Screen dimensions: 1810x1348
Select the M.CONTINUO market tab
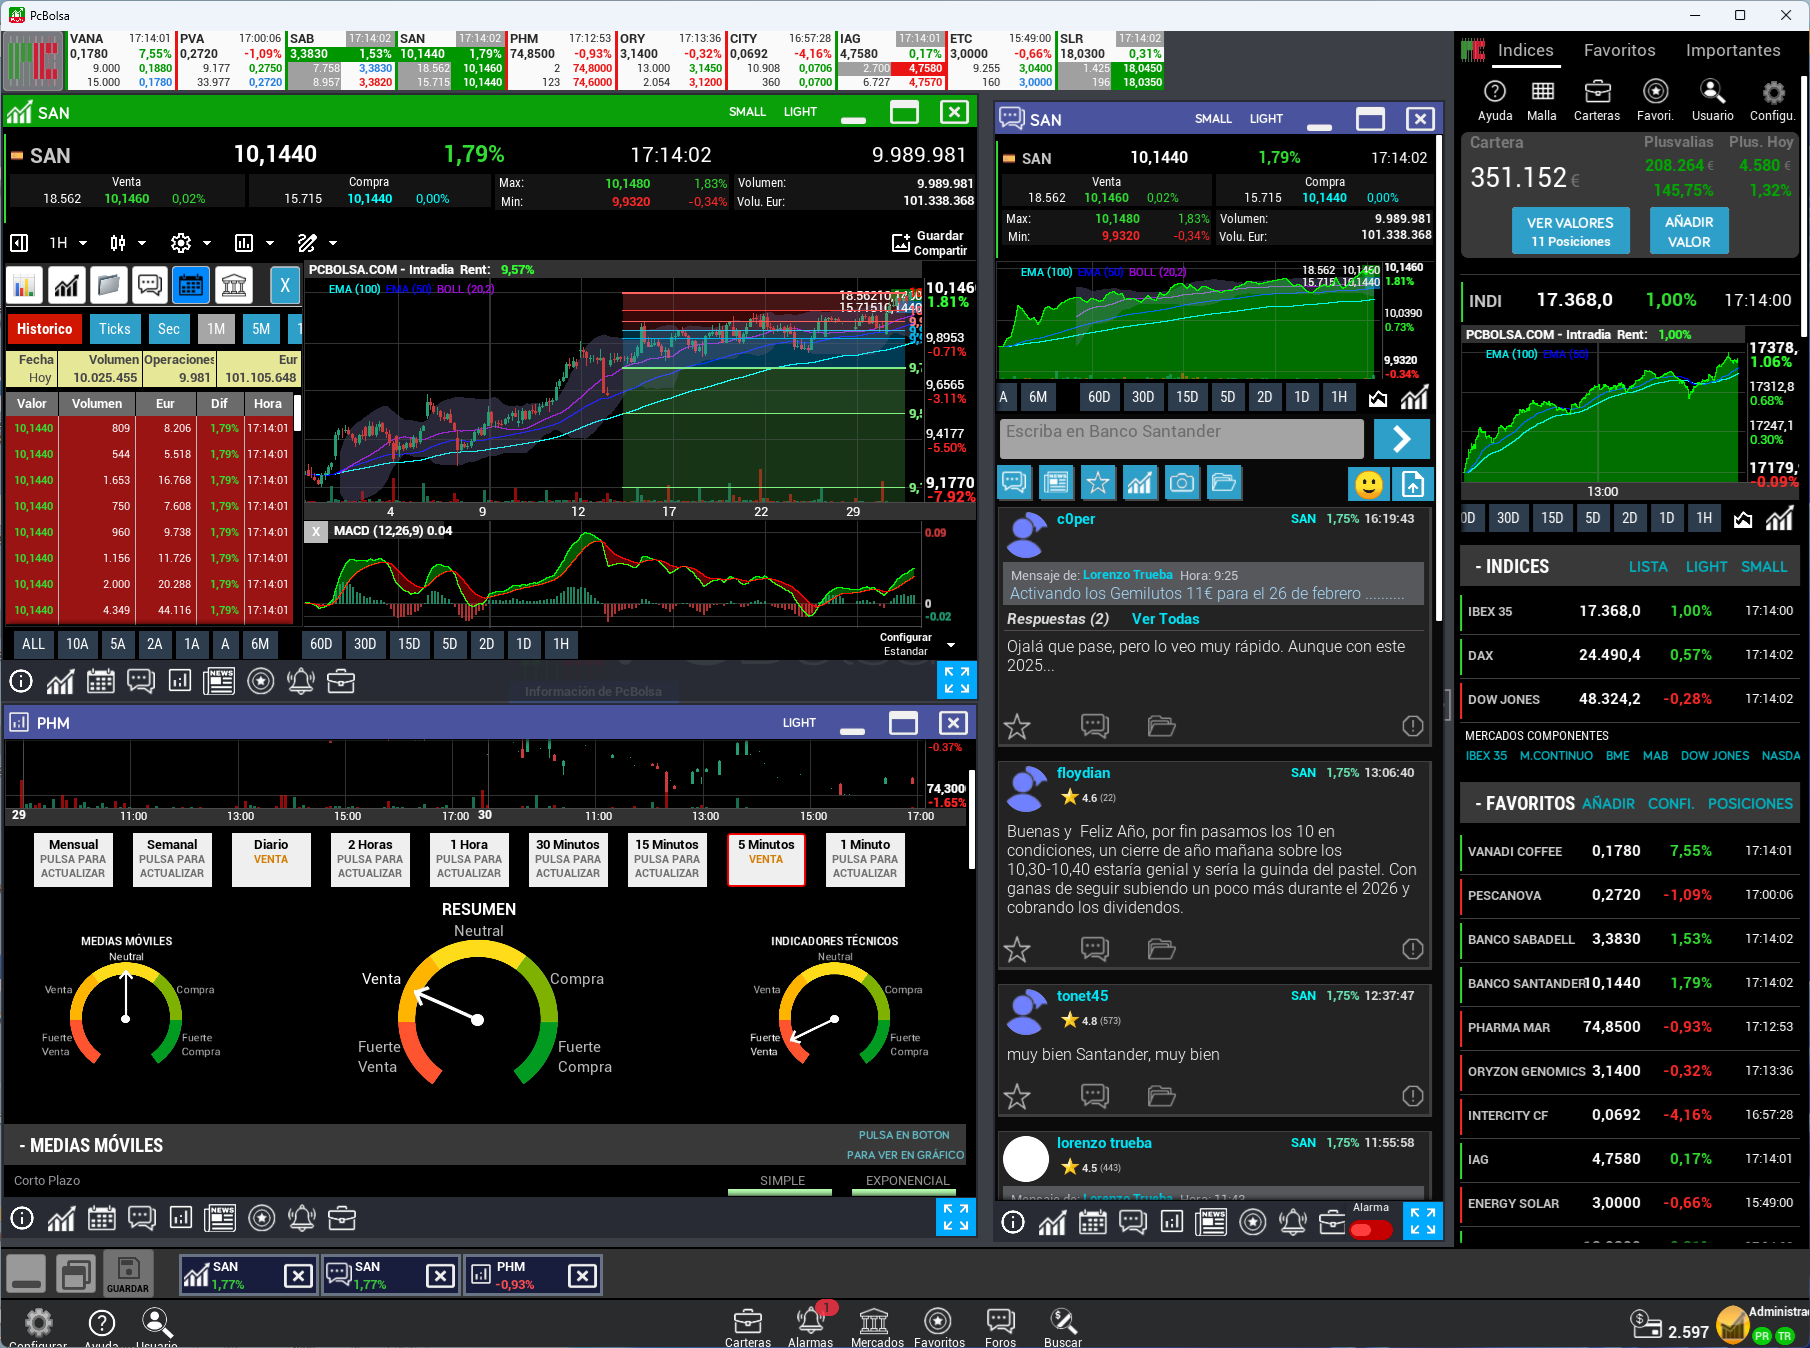click(1556, 756)
